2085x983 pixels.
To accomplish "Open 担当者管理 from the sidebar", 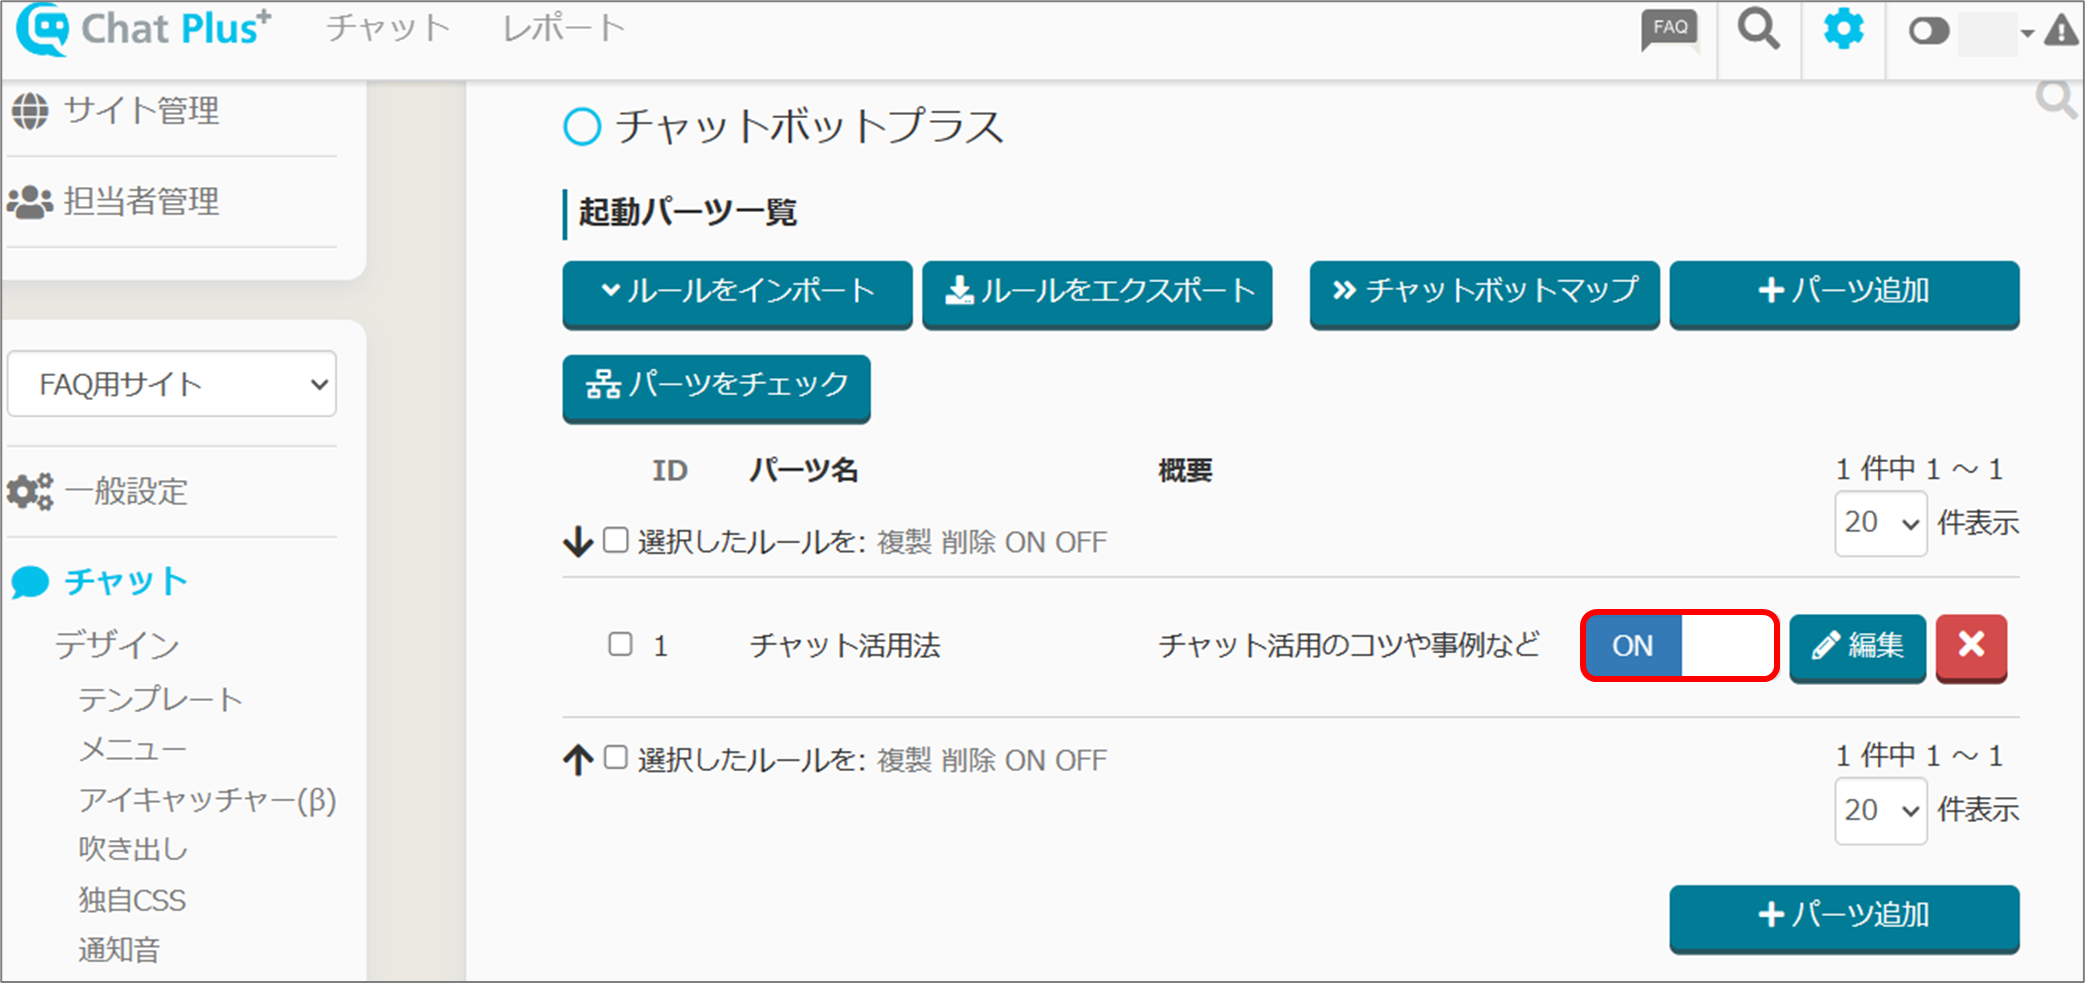I will tap(141, 202).
